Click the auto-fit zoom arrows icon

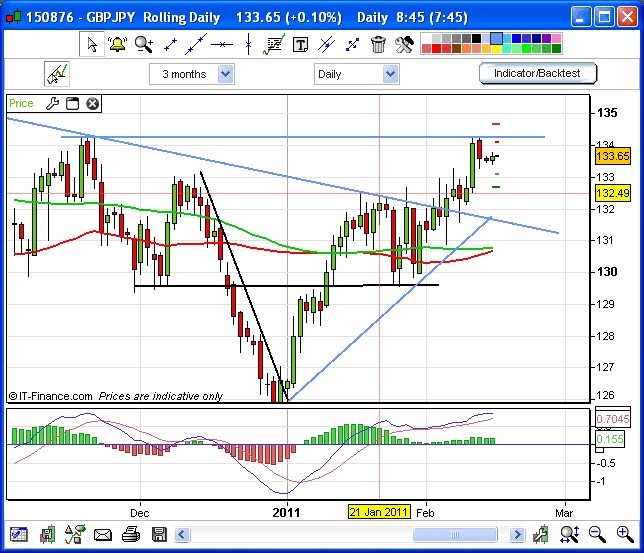(570, 534)
